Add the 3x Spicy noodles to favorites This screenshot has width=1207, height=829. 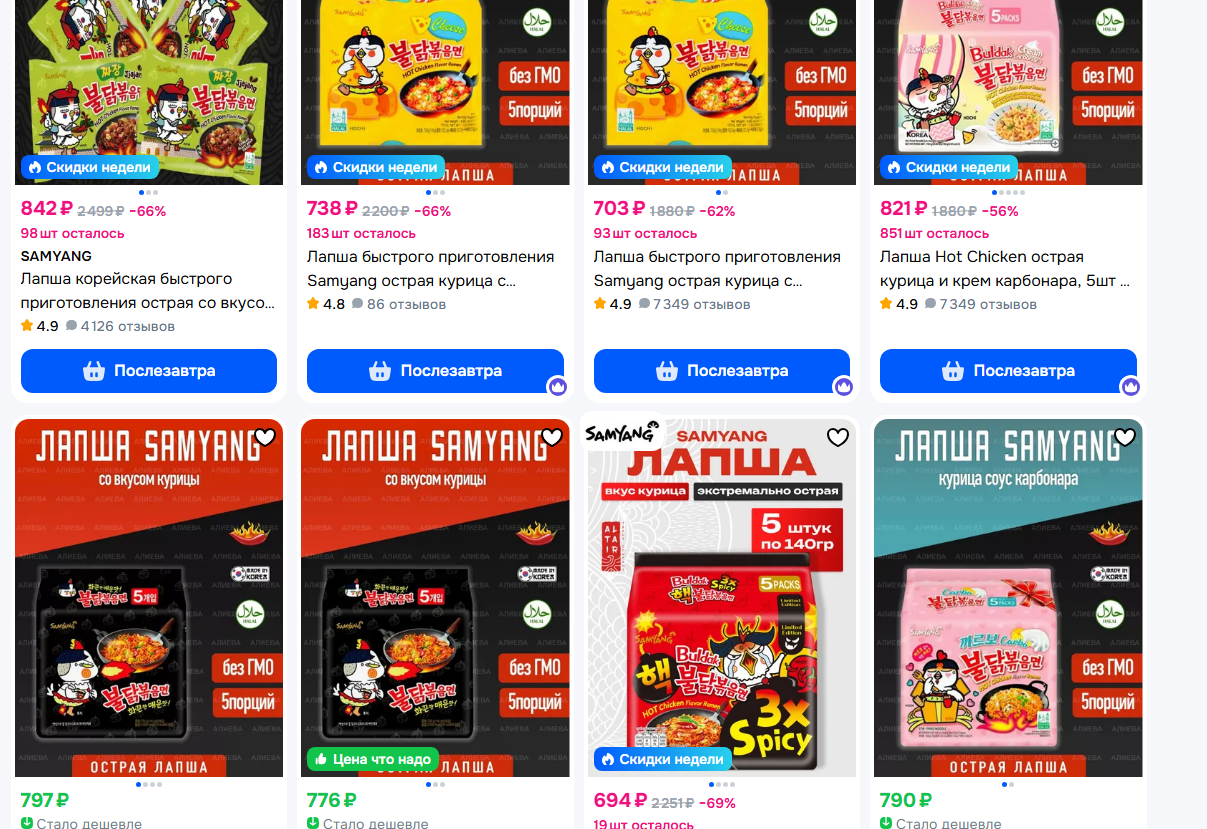coord(838,437)
